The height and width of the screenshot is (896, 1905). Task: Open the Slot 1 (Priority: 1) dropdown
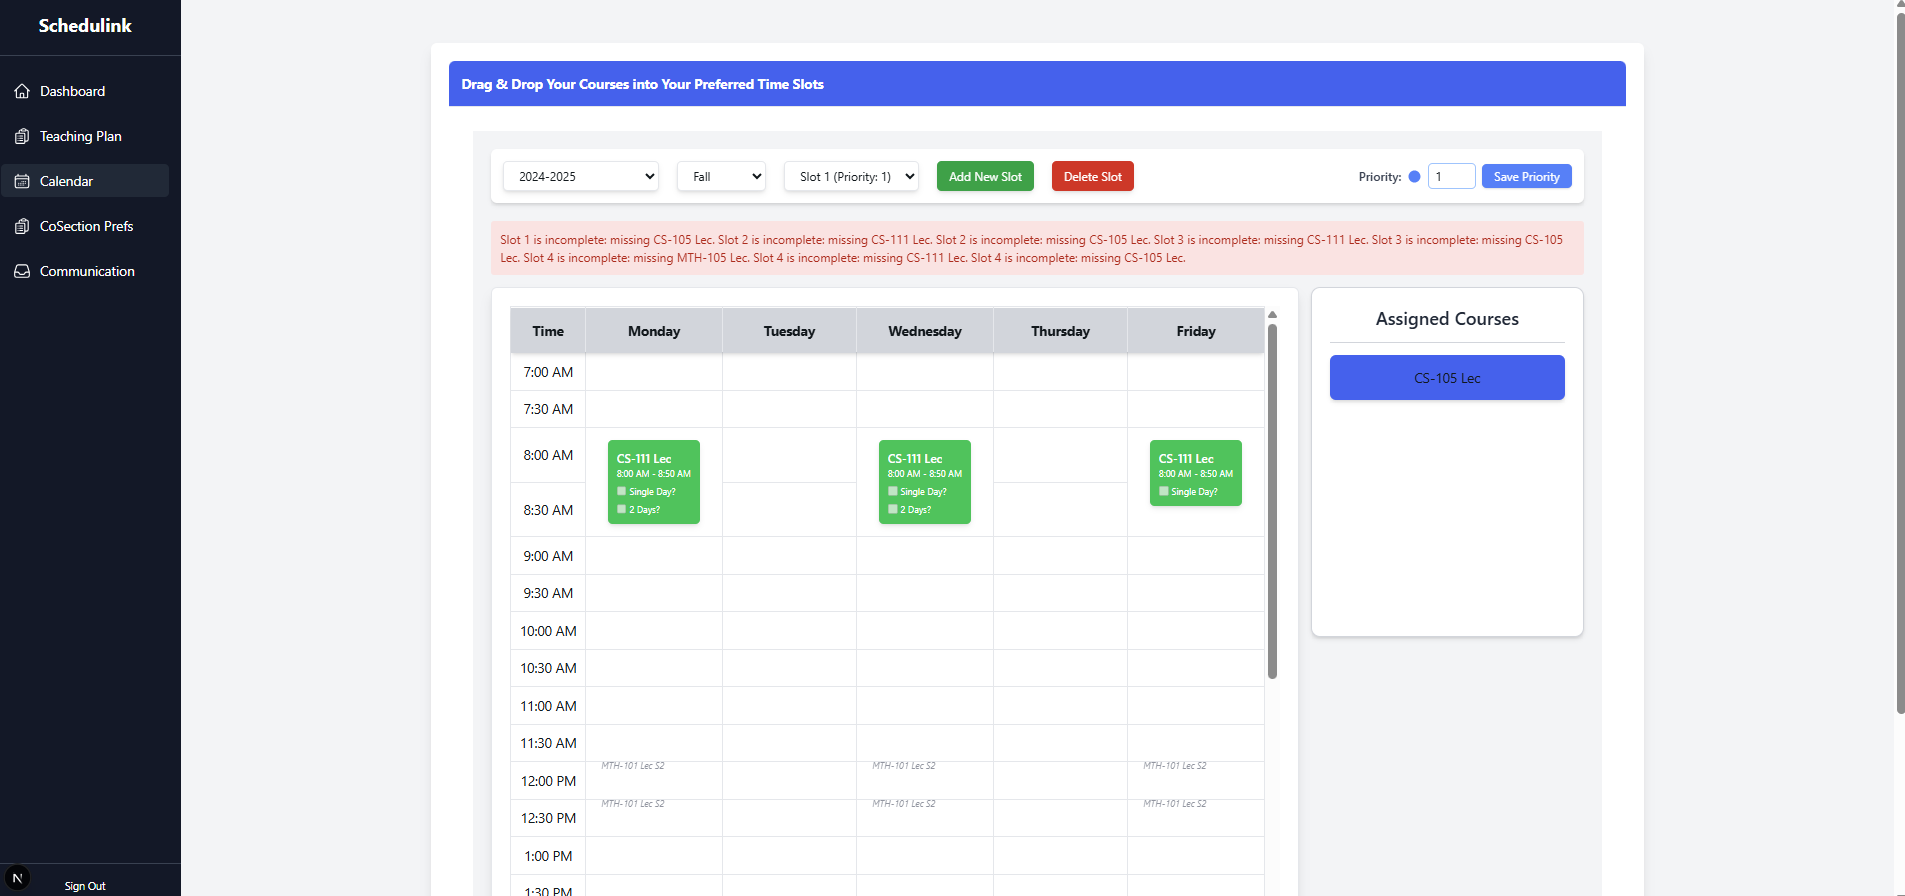pyautogui.click(x=851, y=176)
